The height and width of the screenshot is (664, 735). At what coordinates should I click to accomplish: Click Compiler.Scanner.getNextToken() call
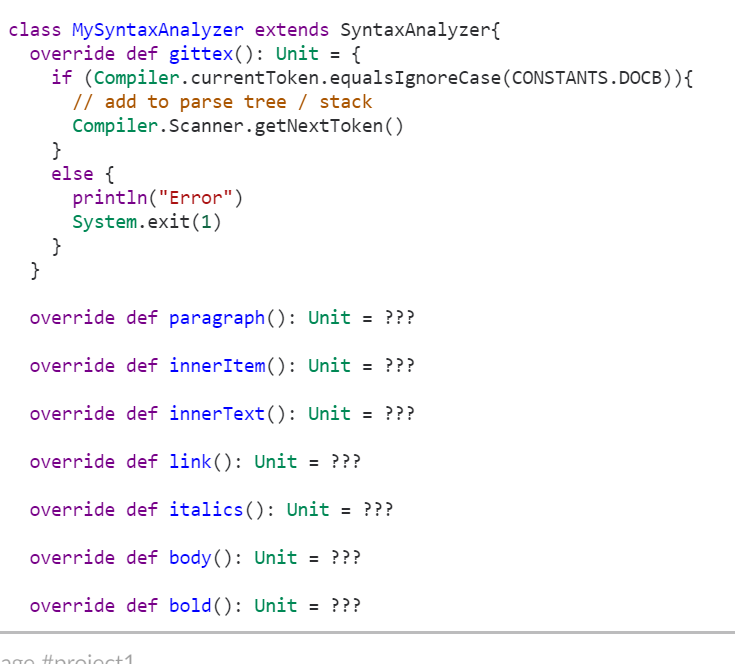[x=238, y=126]
